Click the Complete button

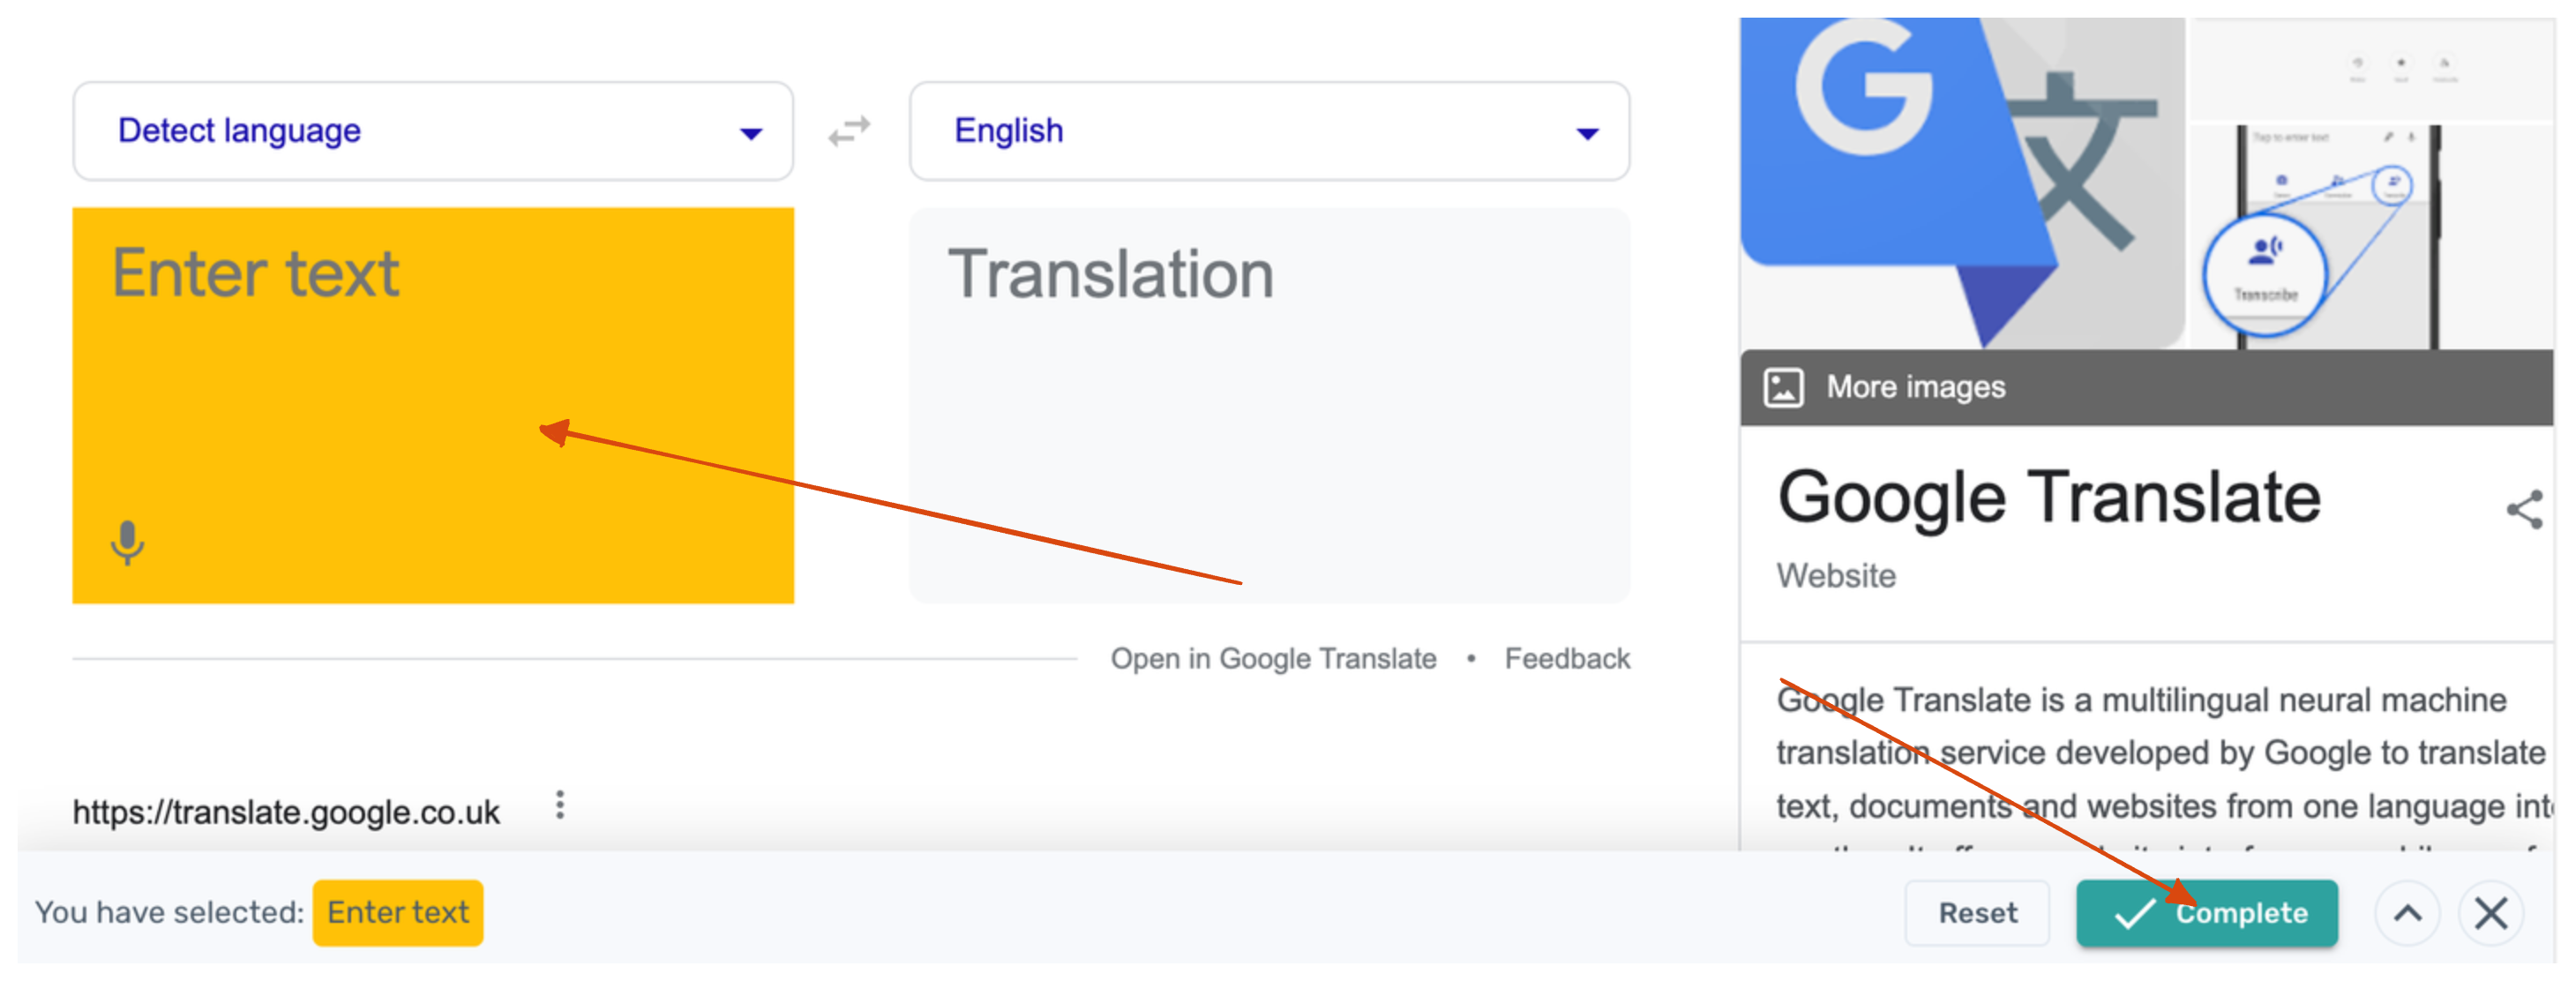pos(2207,913)
